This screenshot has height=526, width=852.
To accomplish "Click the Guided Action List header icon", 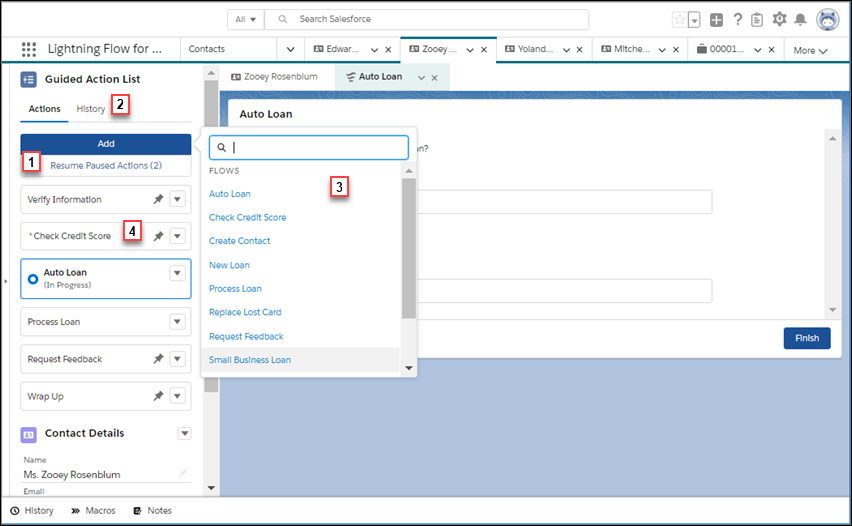I will pos(28,79).
